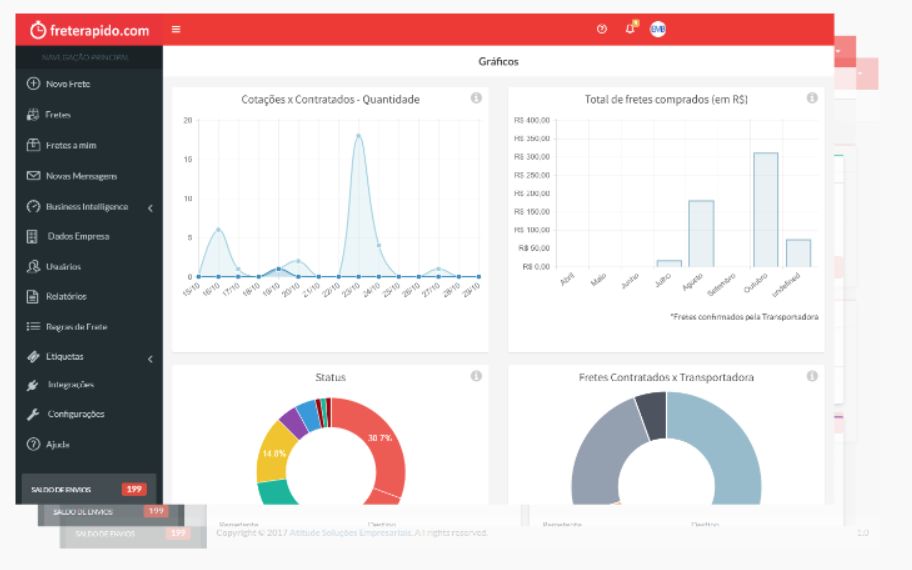Image resolution: width=912 pixels, height=570 pixels.
Task: Open Configurações in sidebar
Action: [x=76, y=414]
